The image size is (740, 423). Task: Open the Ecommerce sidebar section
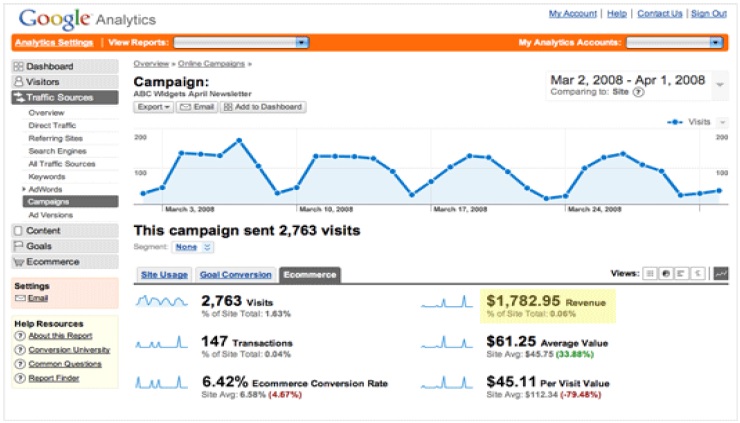52,262
